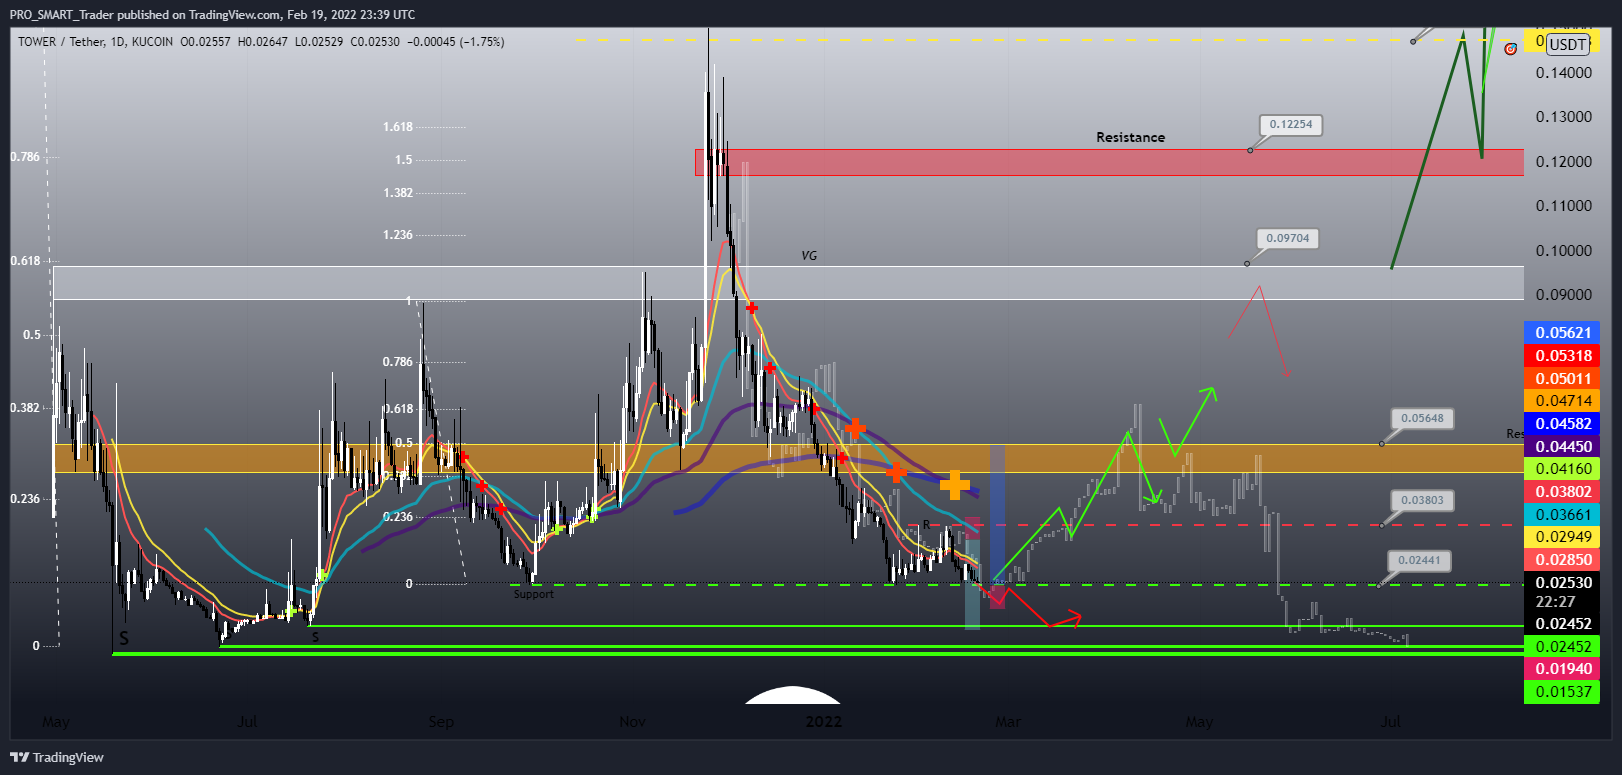Click the current price 0.02530 label
The image size is (1622, 775).
1562,583
